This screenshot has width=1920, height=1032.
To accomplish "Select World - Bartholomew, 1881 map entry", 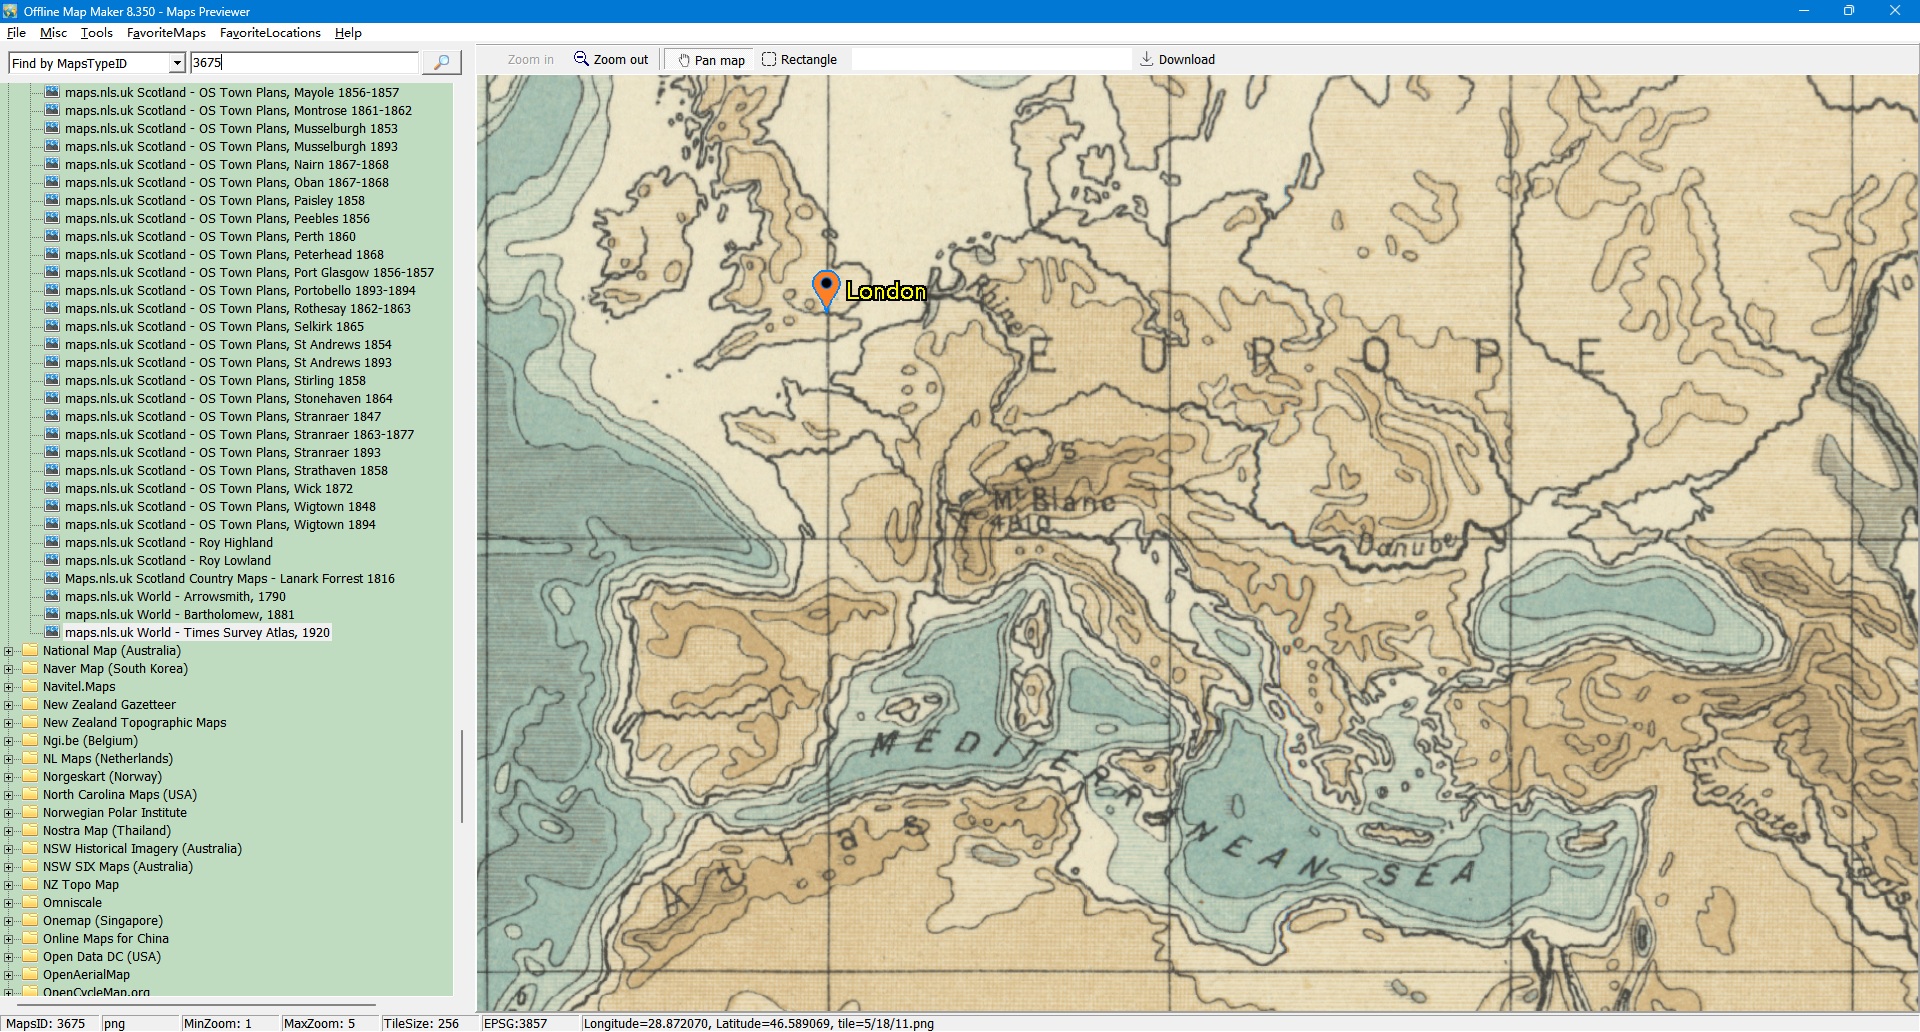I will (179, 615).
